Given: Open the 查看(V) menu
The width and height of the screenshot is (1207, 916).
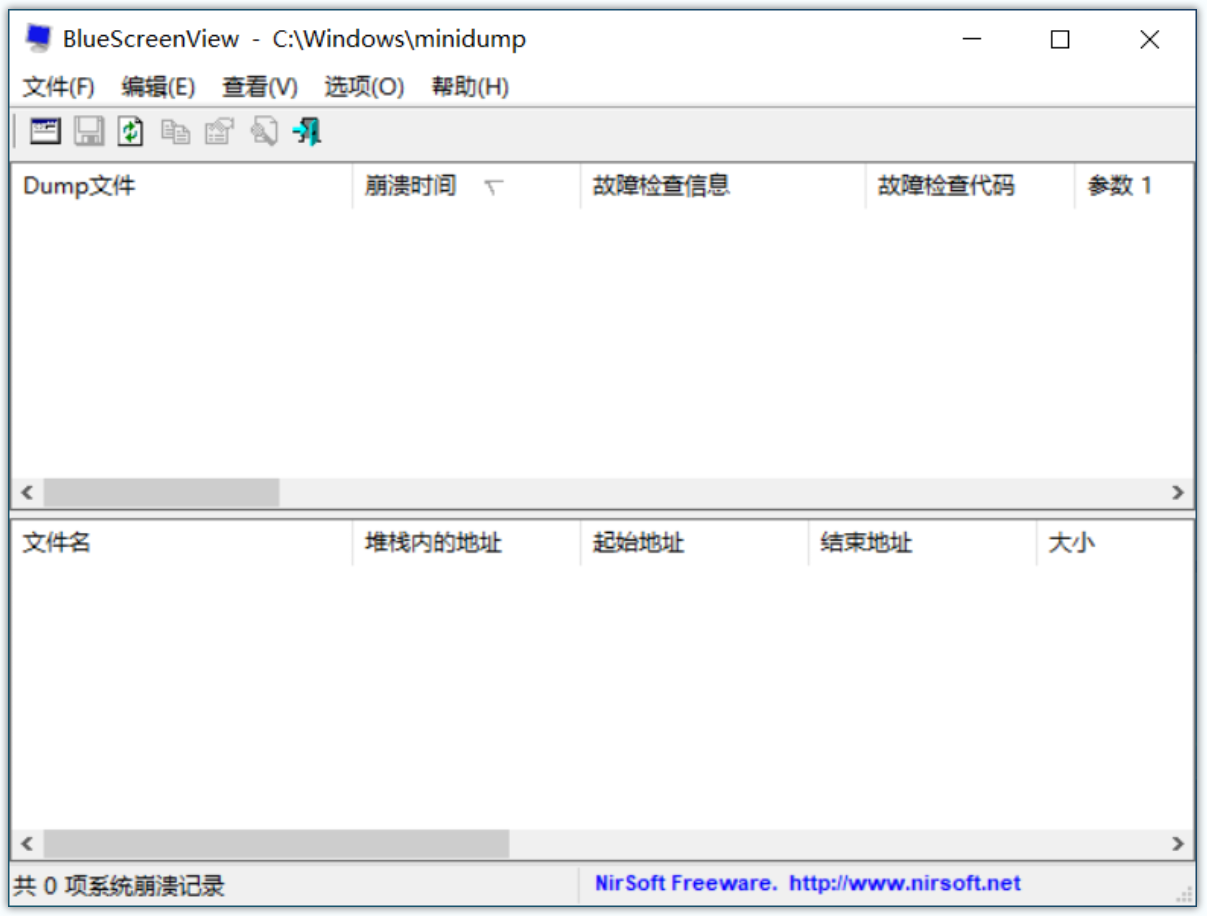Looking at the screenshot, I should pos(260,87).
